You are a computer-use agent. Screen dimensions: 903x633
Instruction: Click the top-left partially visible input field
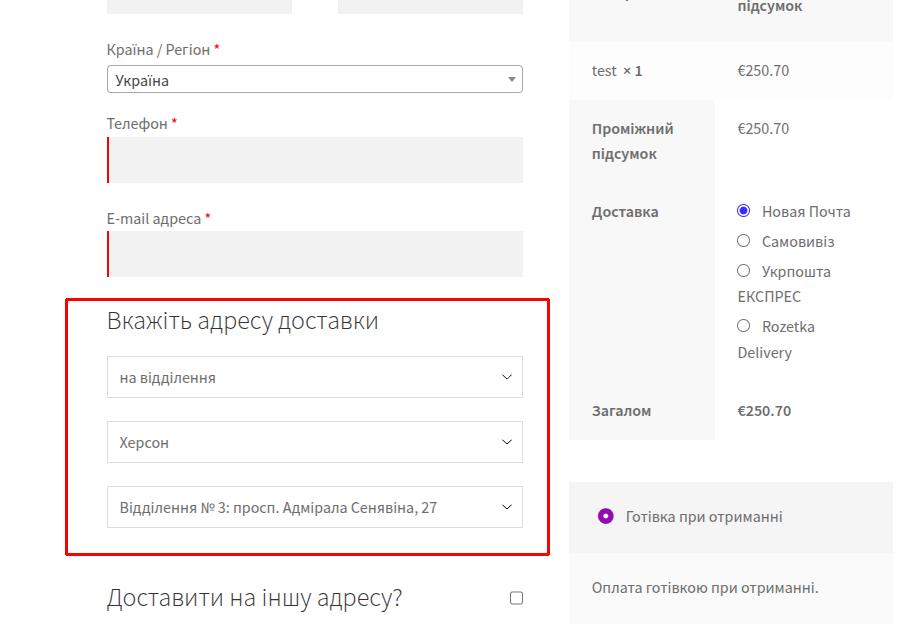199,6
